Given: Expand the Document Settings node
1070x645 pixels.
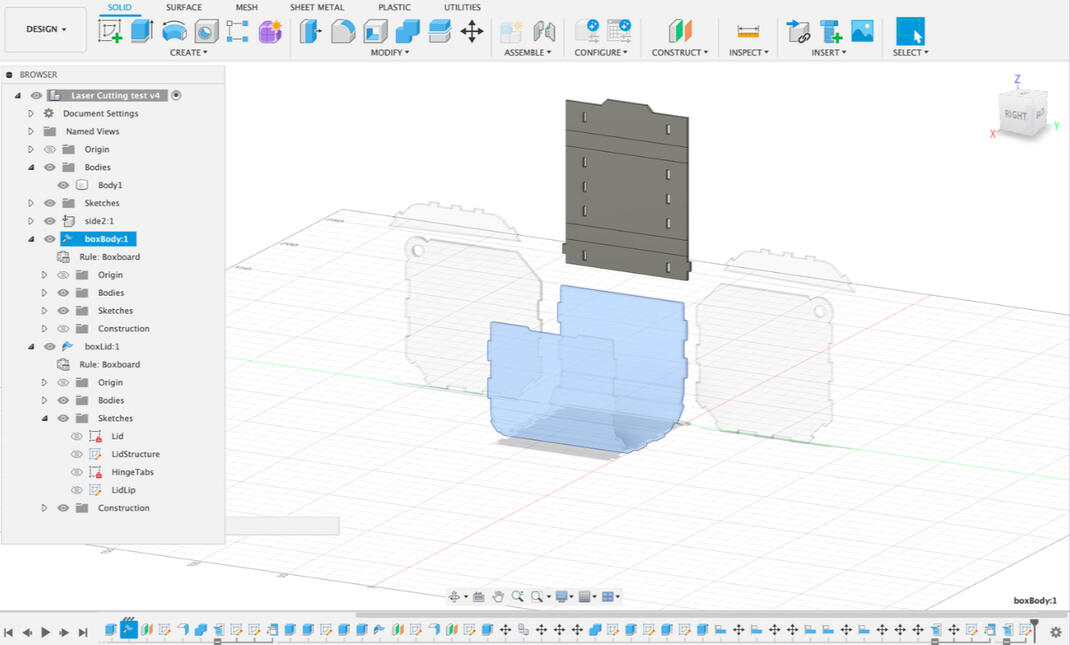Looking at the screenshot, I should [31, 113].
